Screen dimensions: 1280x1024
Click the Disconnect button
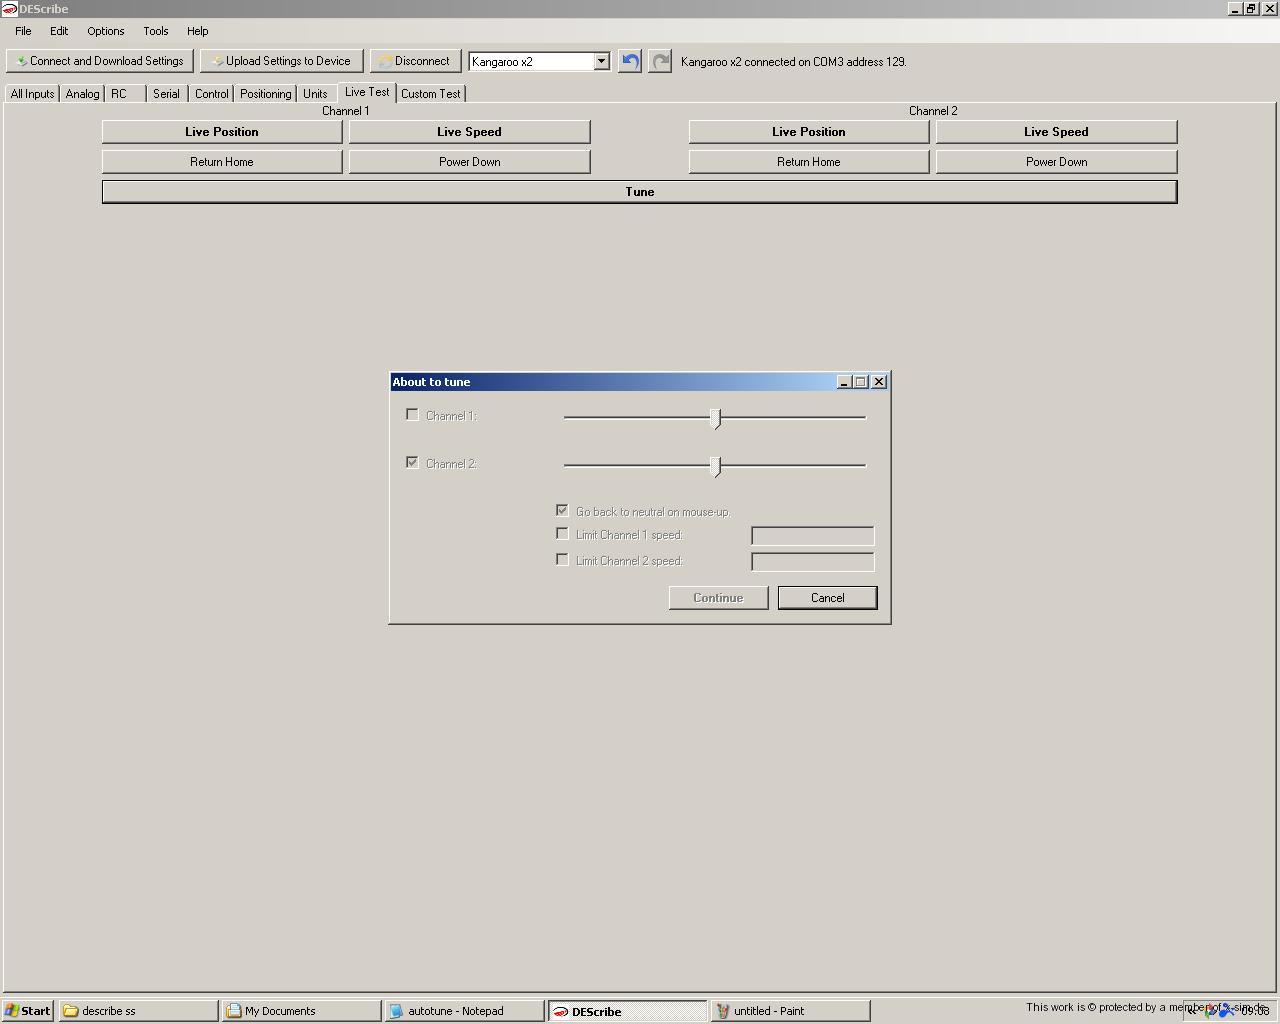coord(415,61)
